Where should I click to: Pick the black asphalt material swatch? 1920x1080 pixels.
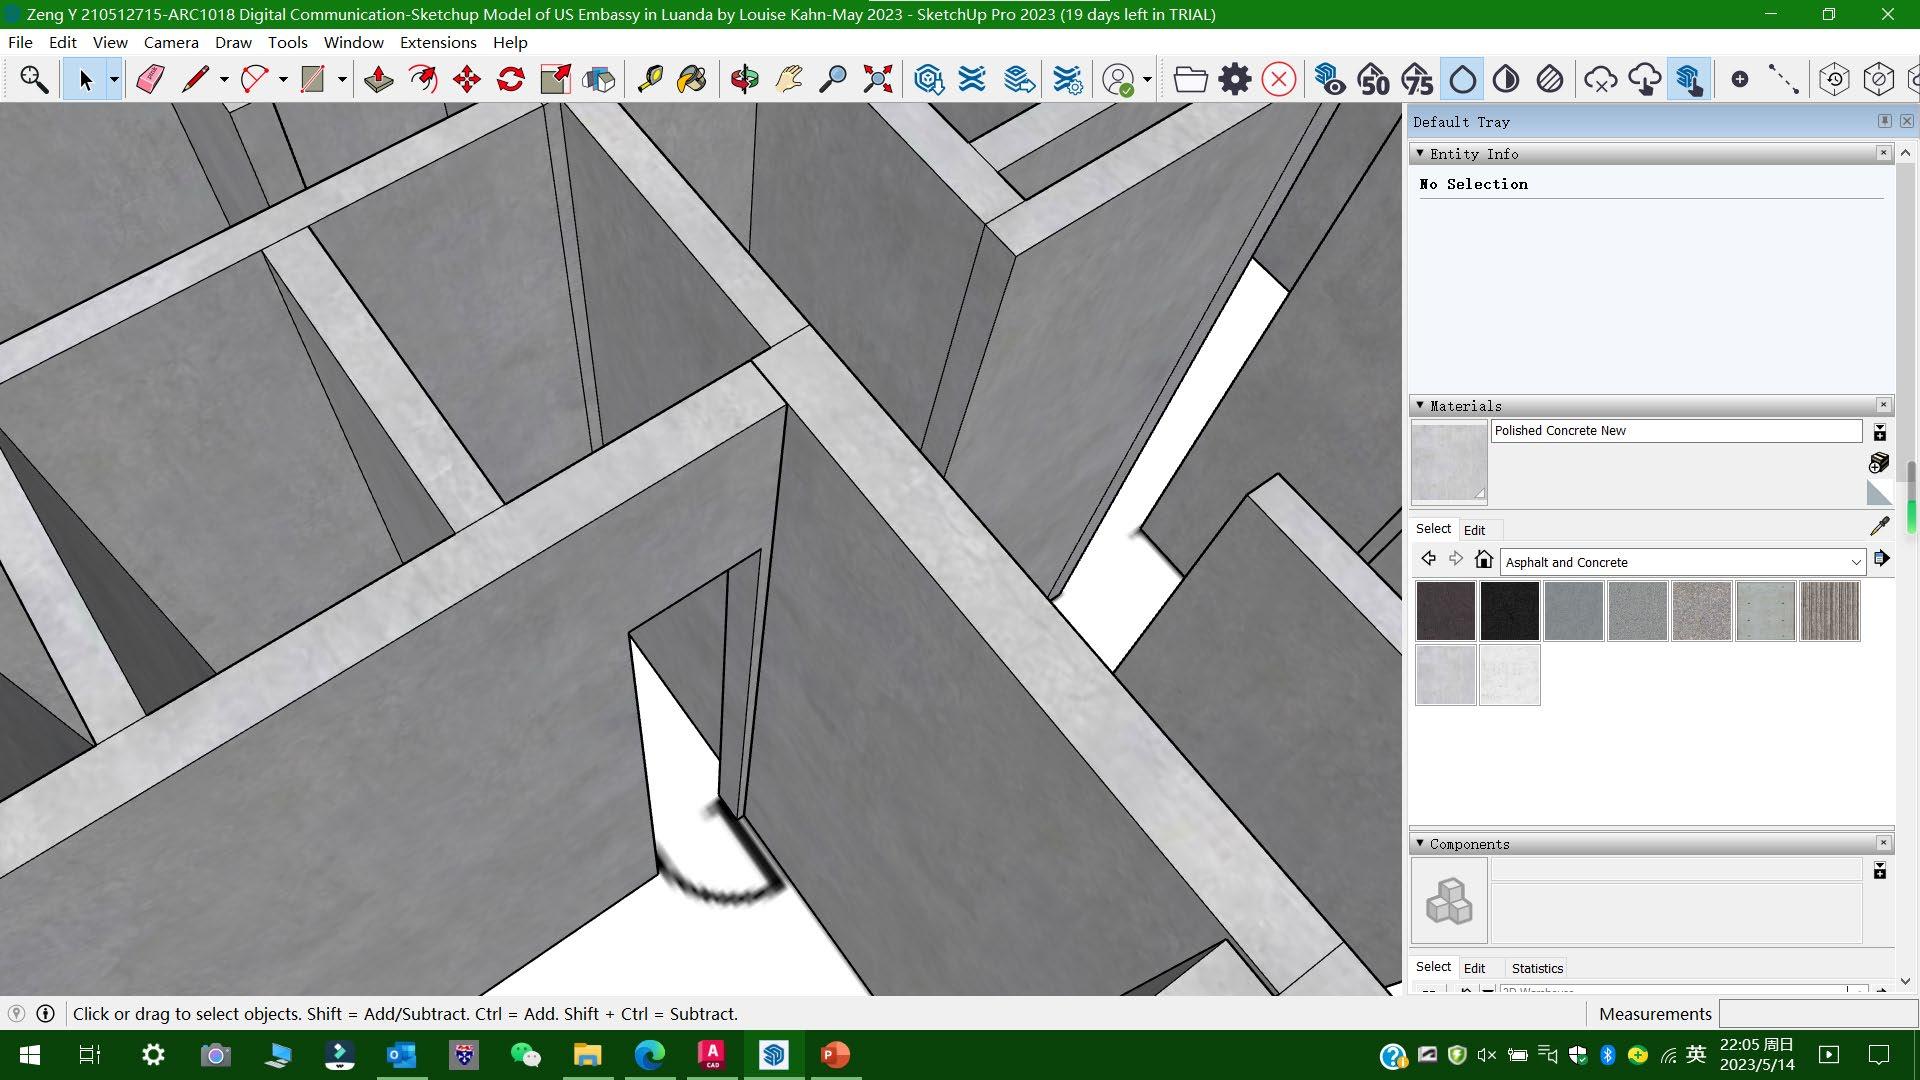(x=1509, y=611)
